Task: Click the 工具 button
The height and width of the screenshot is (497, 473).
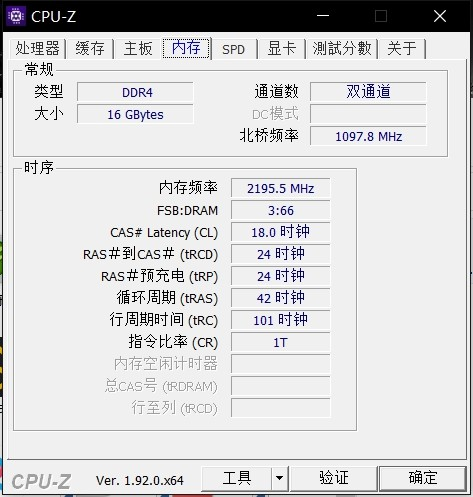Action: point(237,478)
